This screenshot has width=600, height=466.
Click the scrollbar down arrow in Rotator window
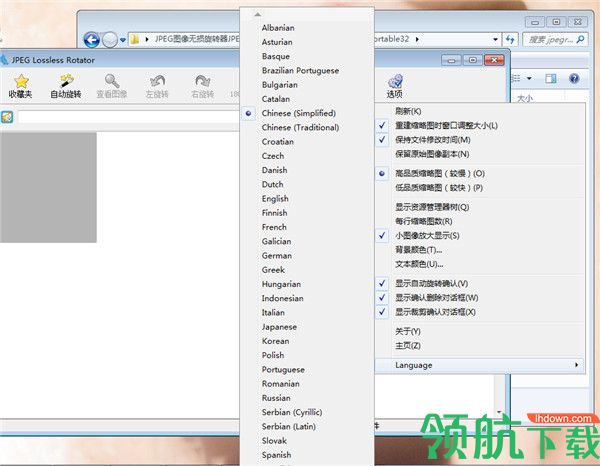click(x=499, y=412)
